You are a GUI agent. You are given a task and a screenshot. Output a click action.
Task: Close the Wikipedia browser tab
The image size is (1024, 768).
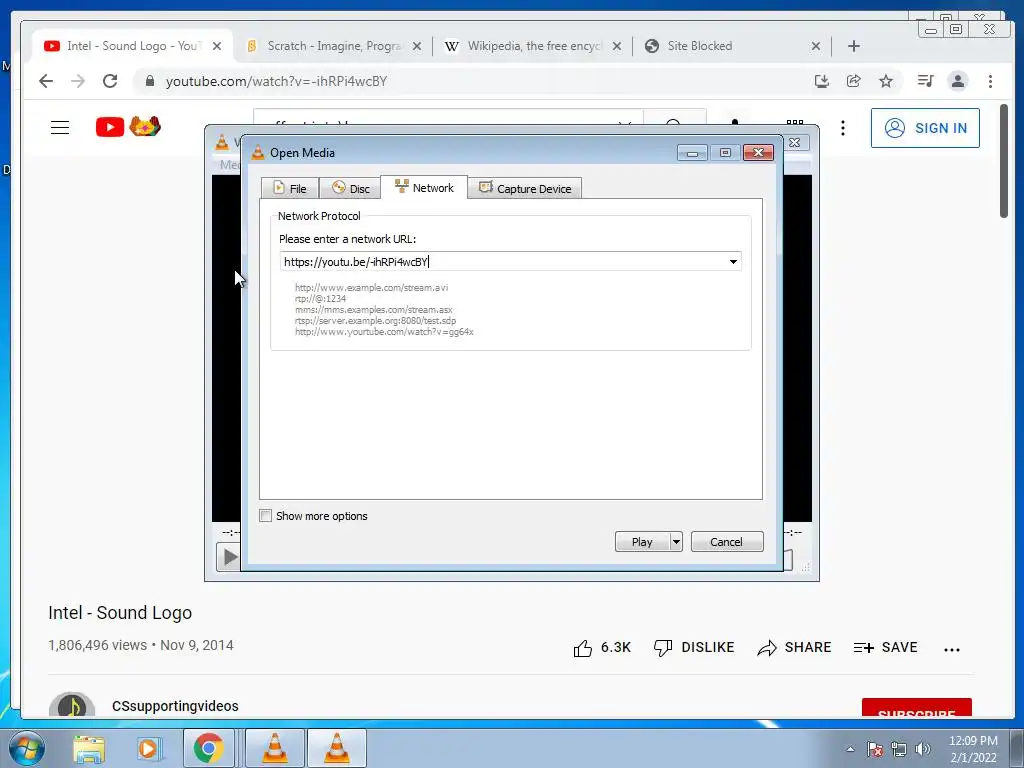tap(616, 46)
